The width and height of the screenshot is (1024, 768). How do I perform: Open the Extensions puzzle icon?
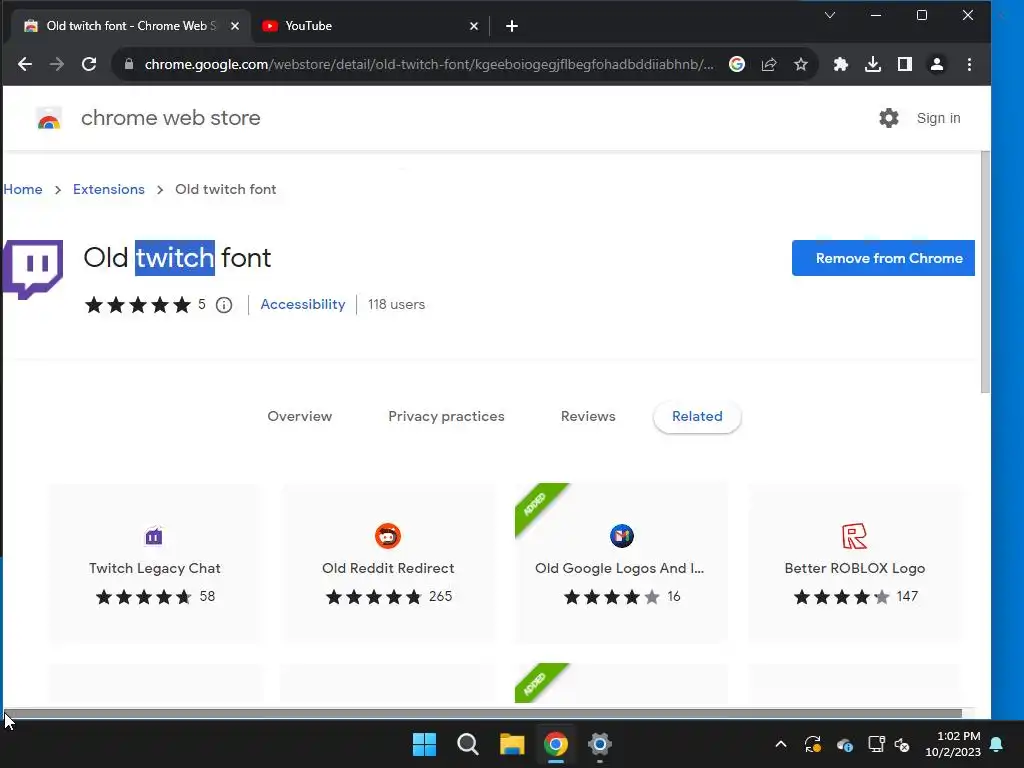click(840, 64)
